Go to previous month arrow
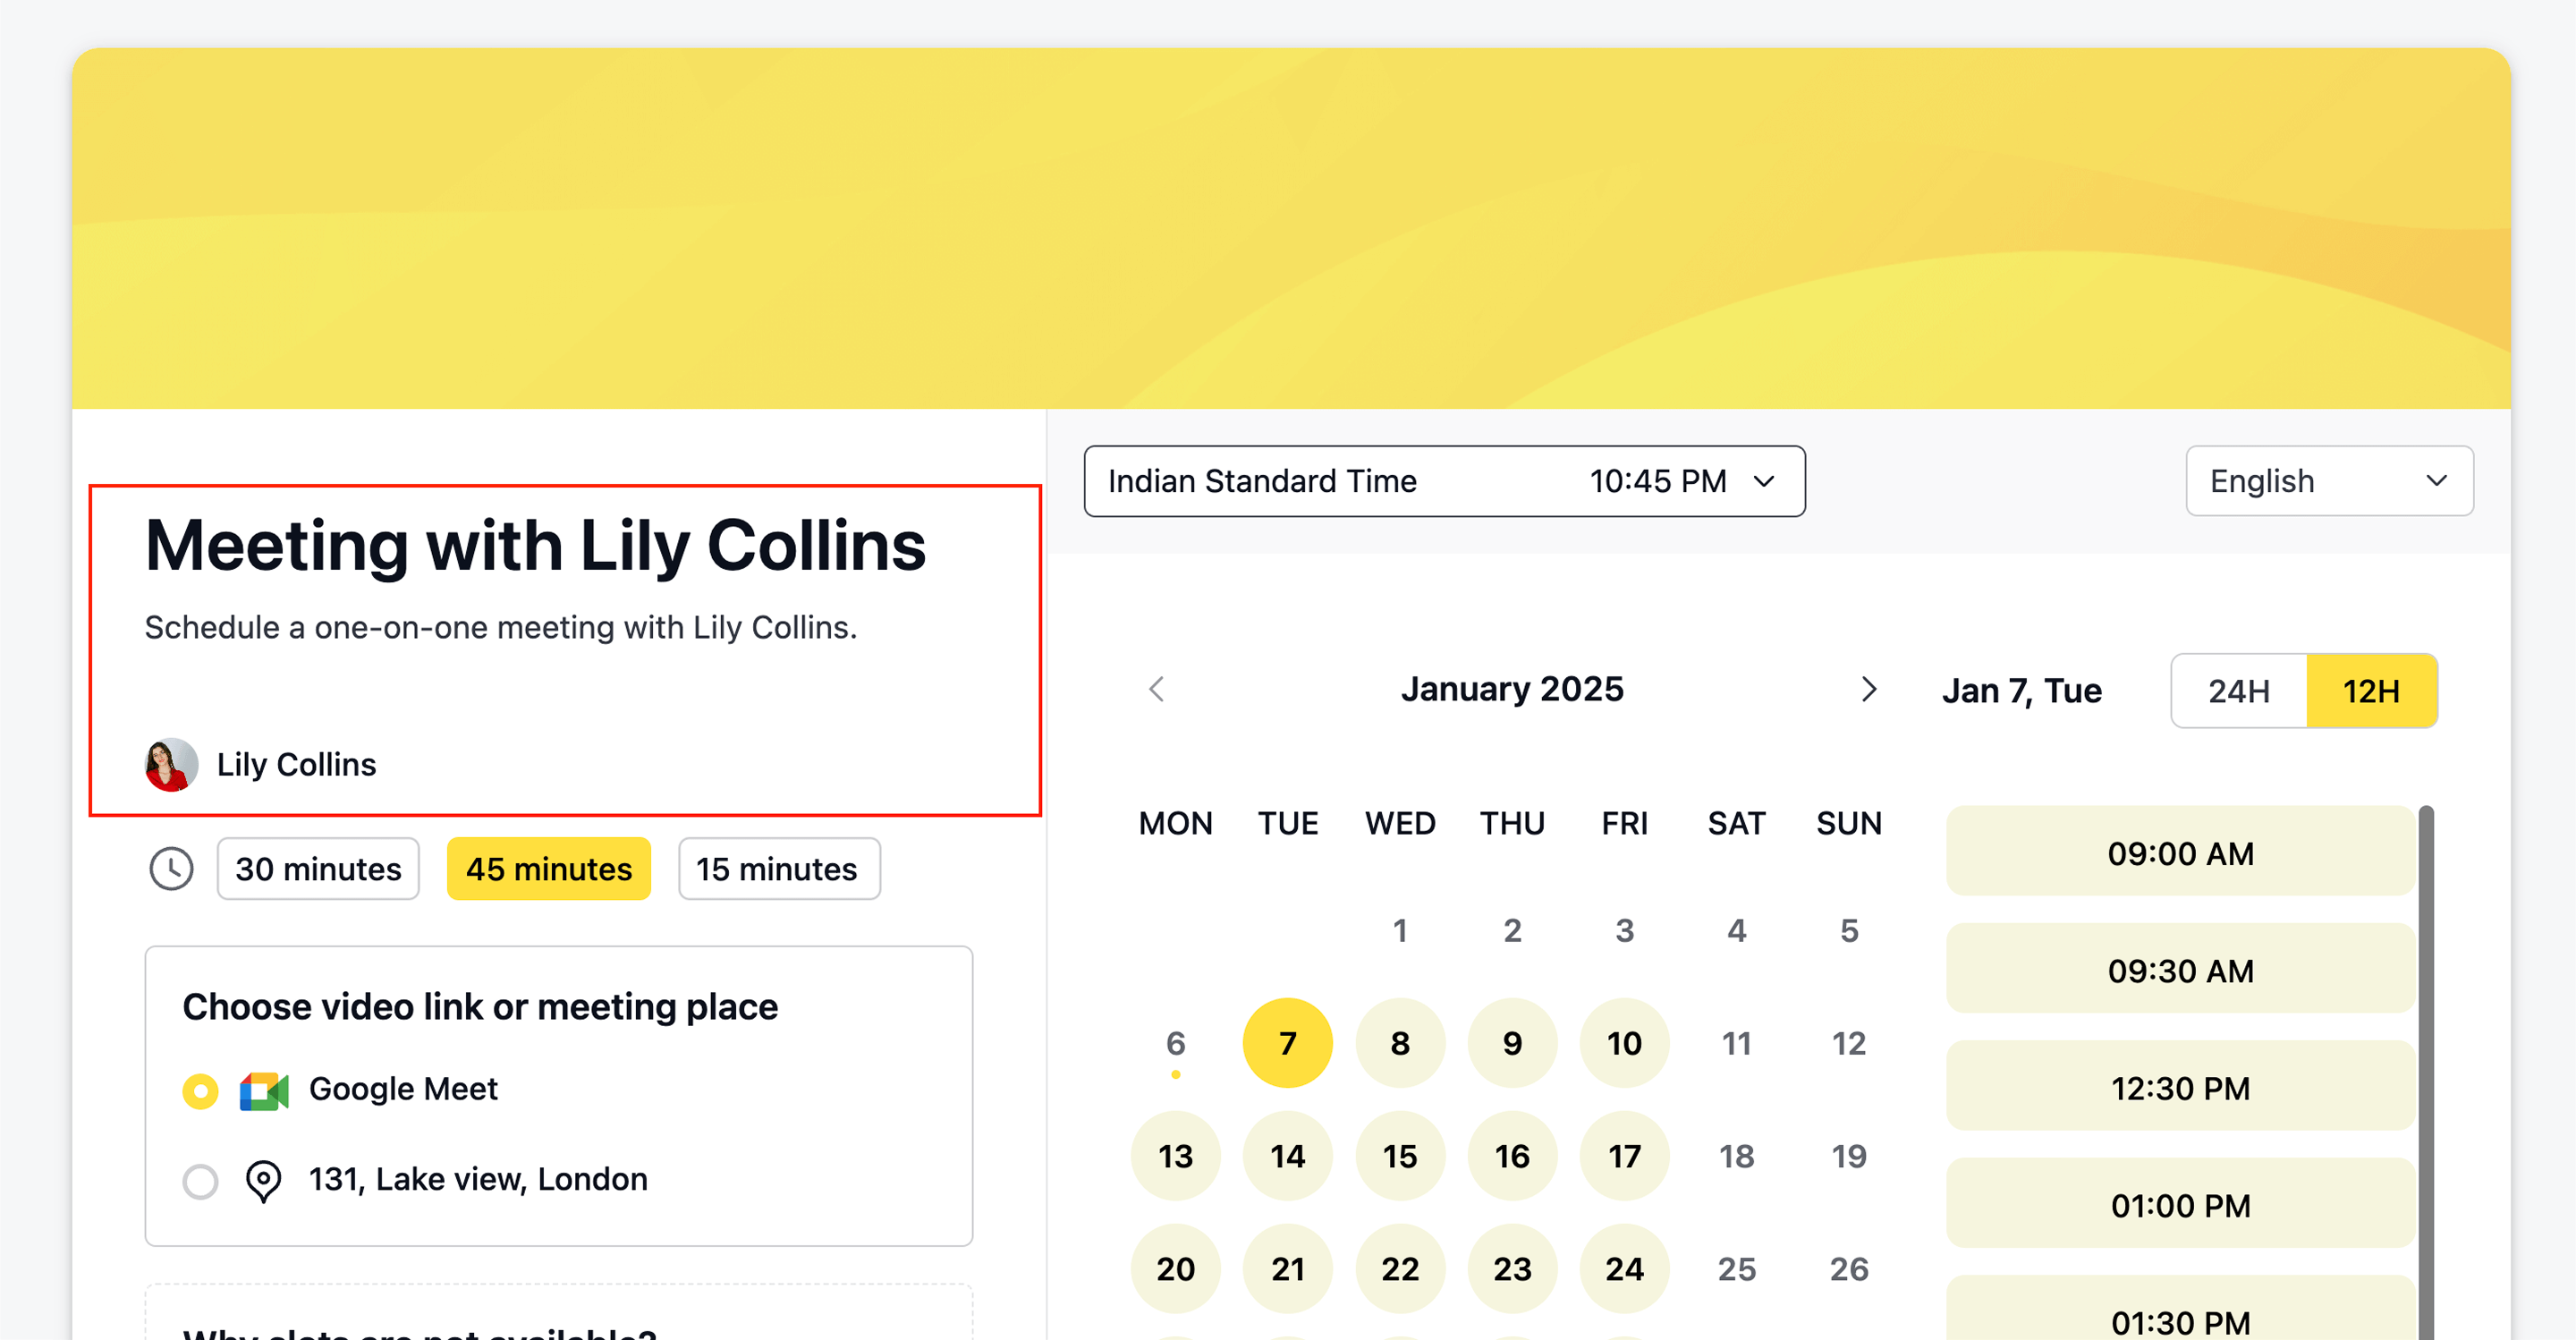Image resolution: width=2576 pixels, height=1340 pixels. click(x=1157, y=689)
